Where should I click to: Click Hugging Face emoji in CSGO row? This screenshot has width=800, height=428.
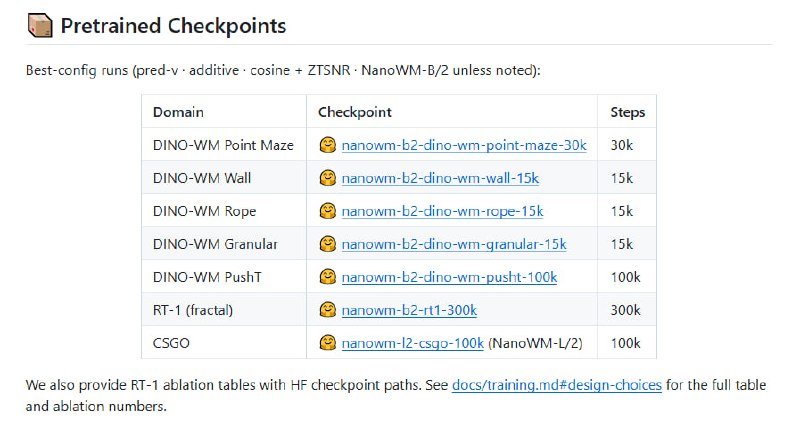(x=328, y=343)
